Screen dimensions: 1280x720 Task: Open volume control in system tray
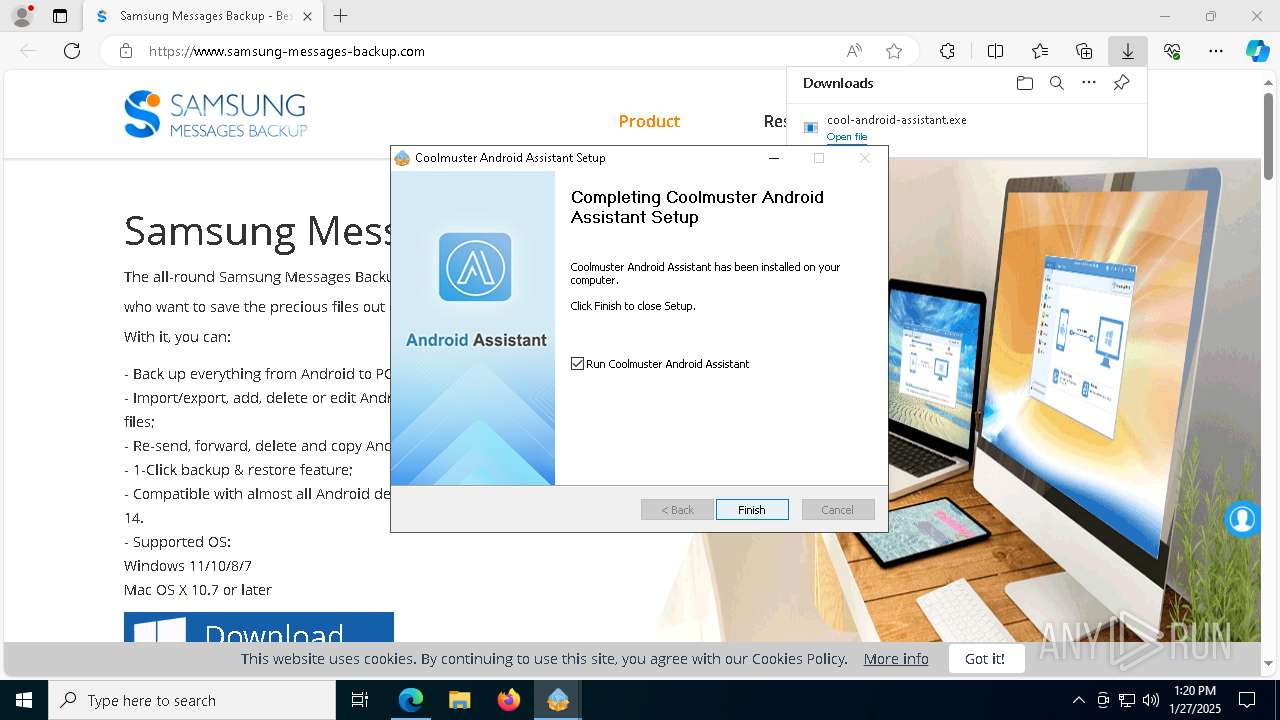1151,700
